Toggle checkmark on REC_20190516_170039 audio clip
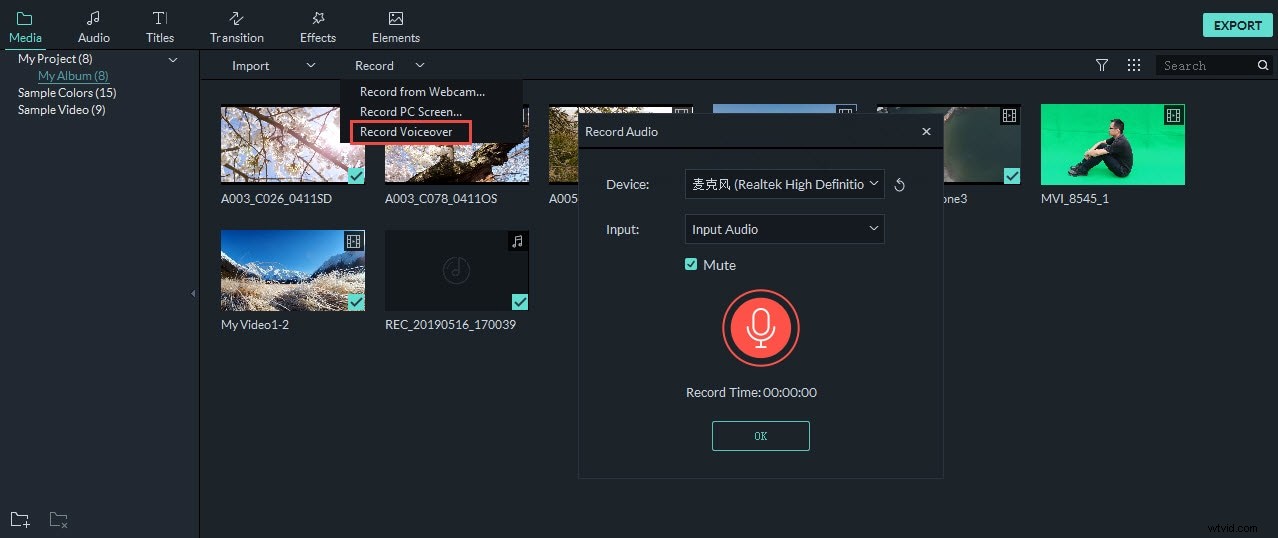Screen dimensions: 1278x538 (x=520, y=302)
